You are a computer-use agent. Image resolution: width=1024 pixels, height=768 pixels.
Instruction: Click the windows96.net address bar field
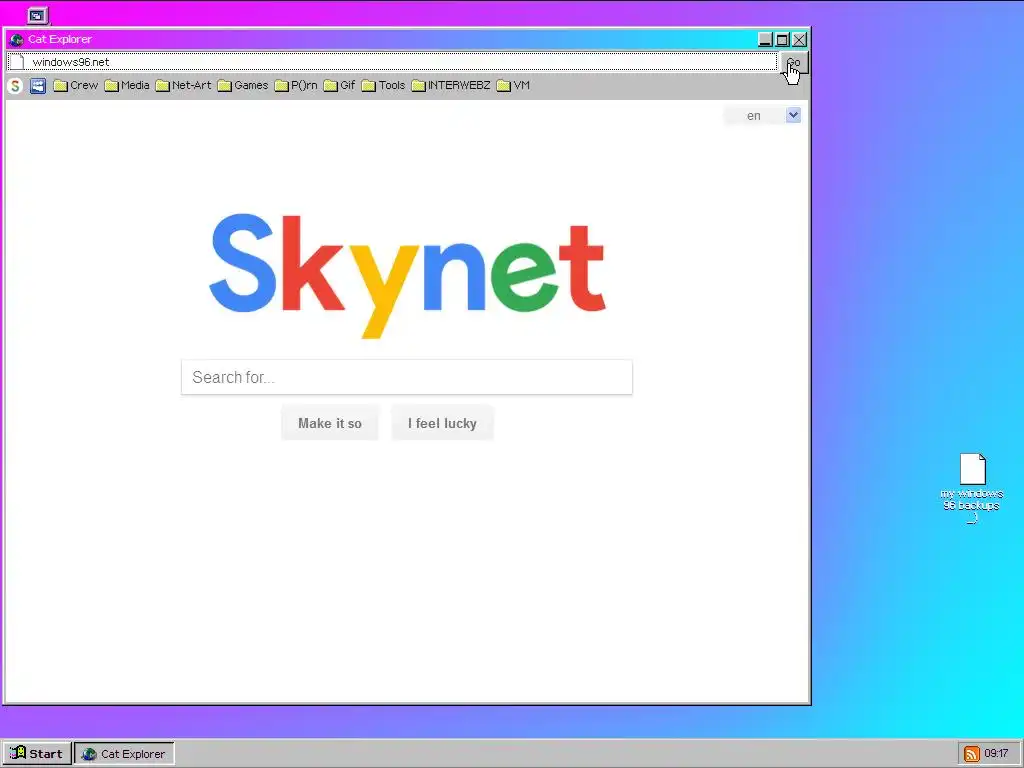(392, 61)
